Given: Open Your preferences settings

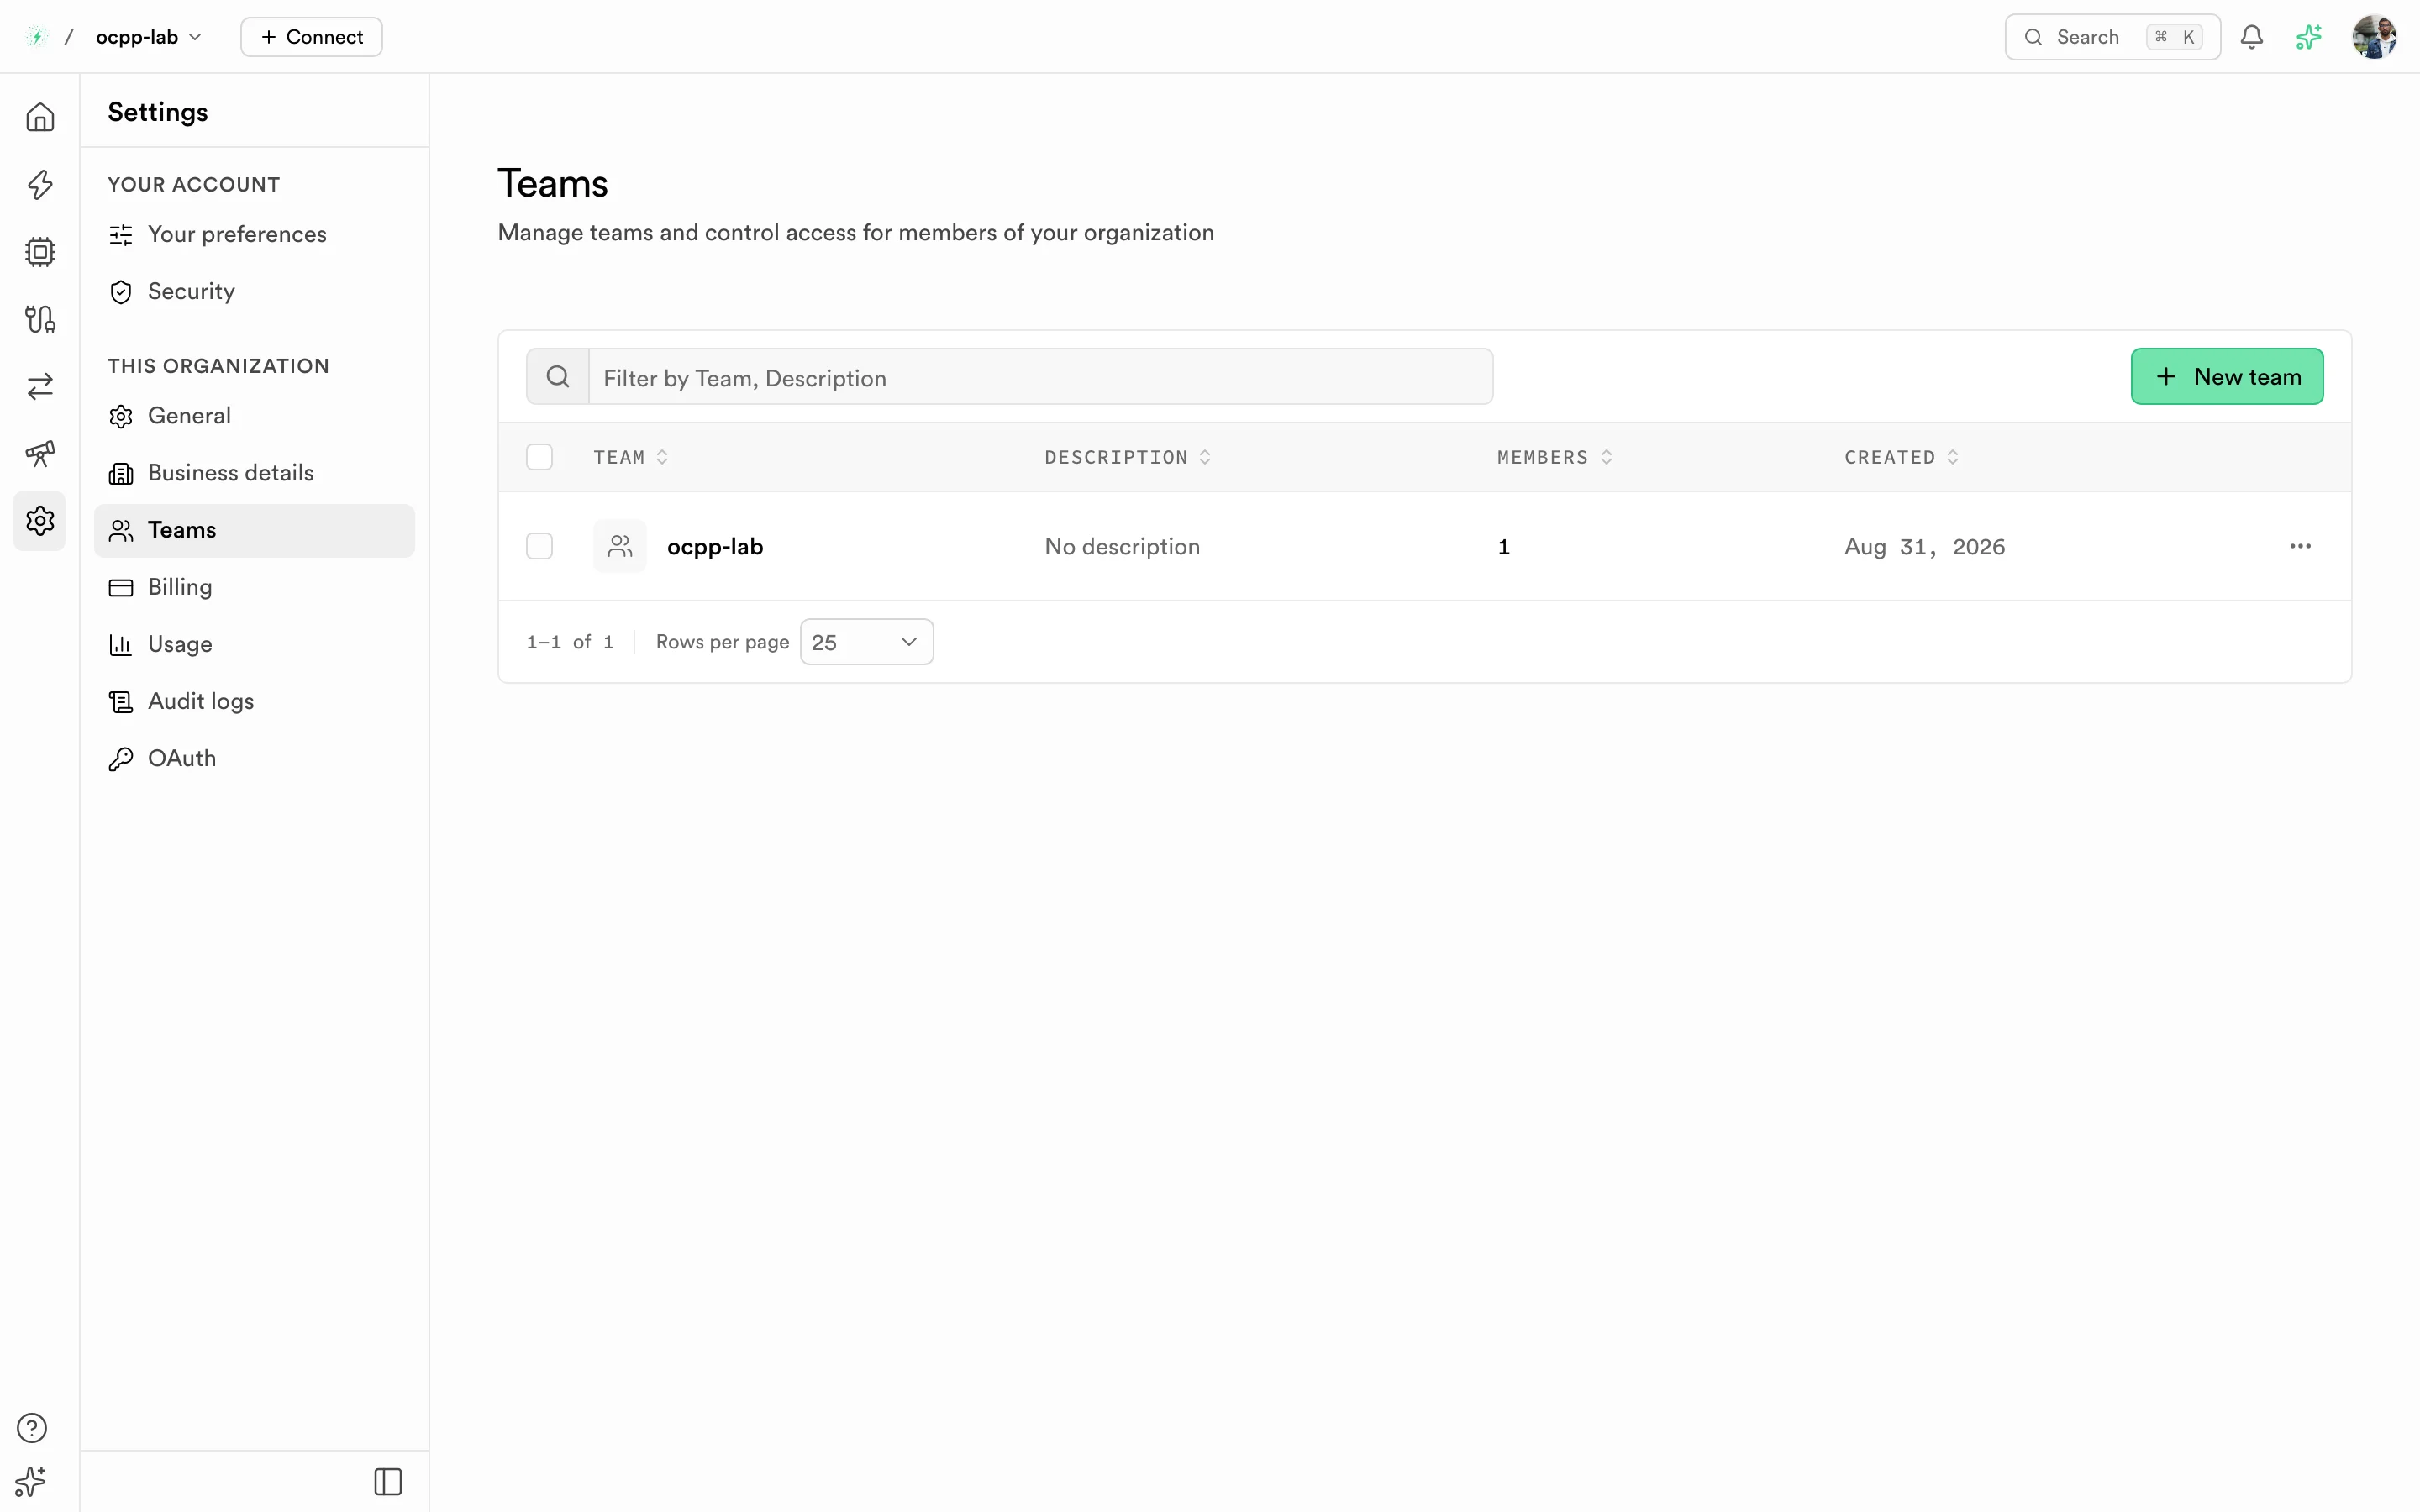Looking at the screenshot, I should point(254,234).
